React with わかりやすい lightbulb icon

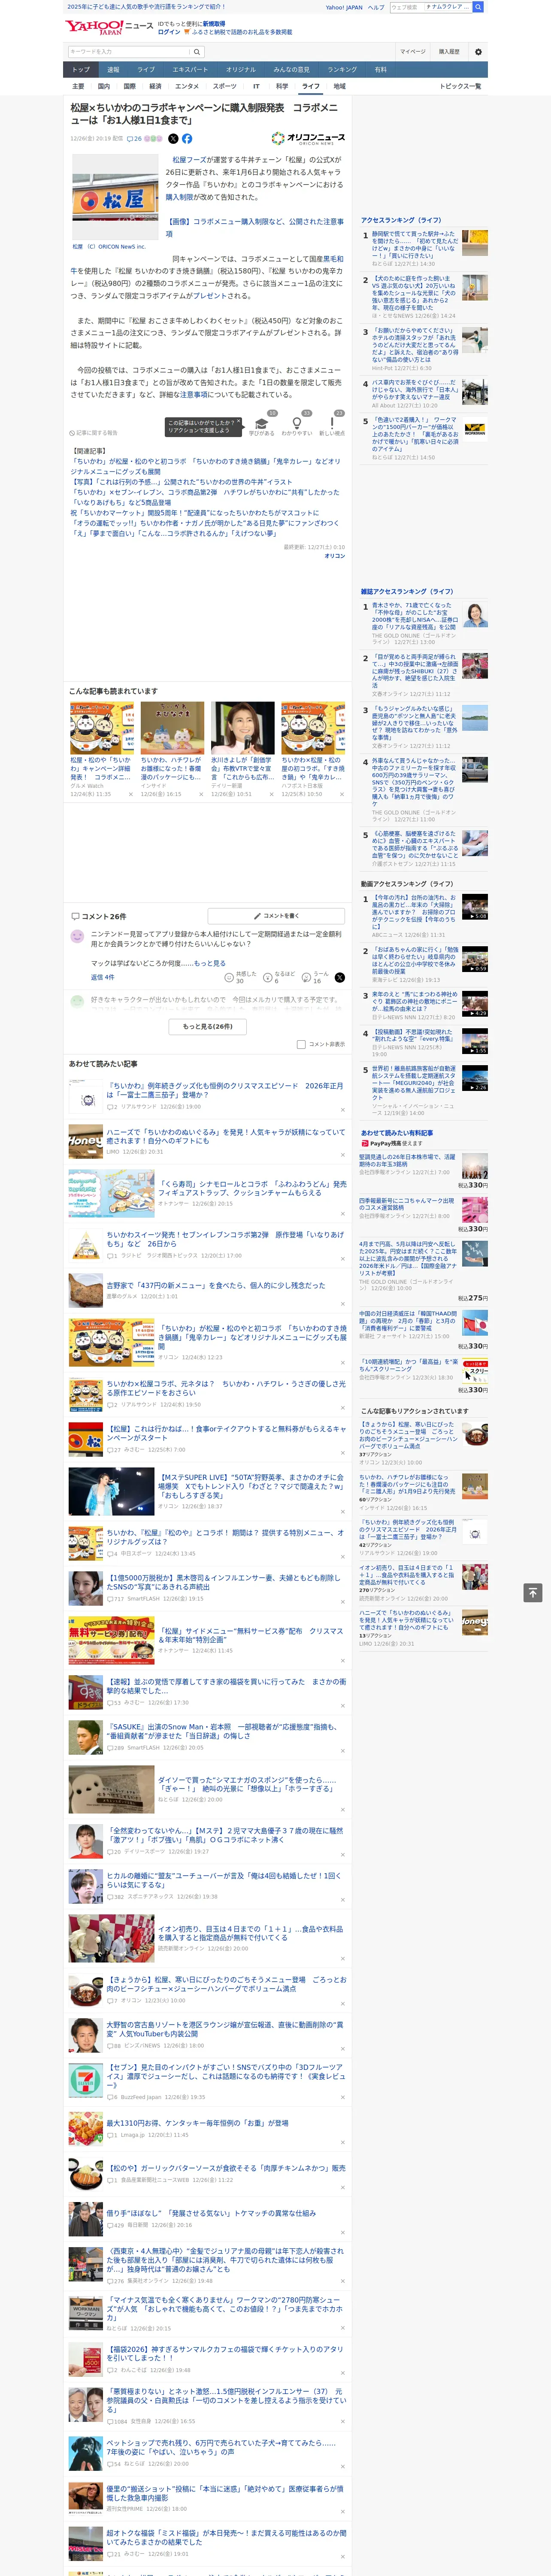coord(297,424)
